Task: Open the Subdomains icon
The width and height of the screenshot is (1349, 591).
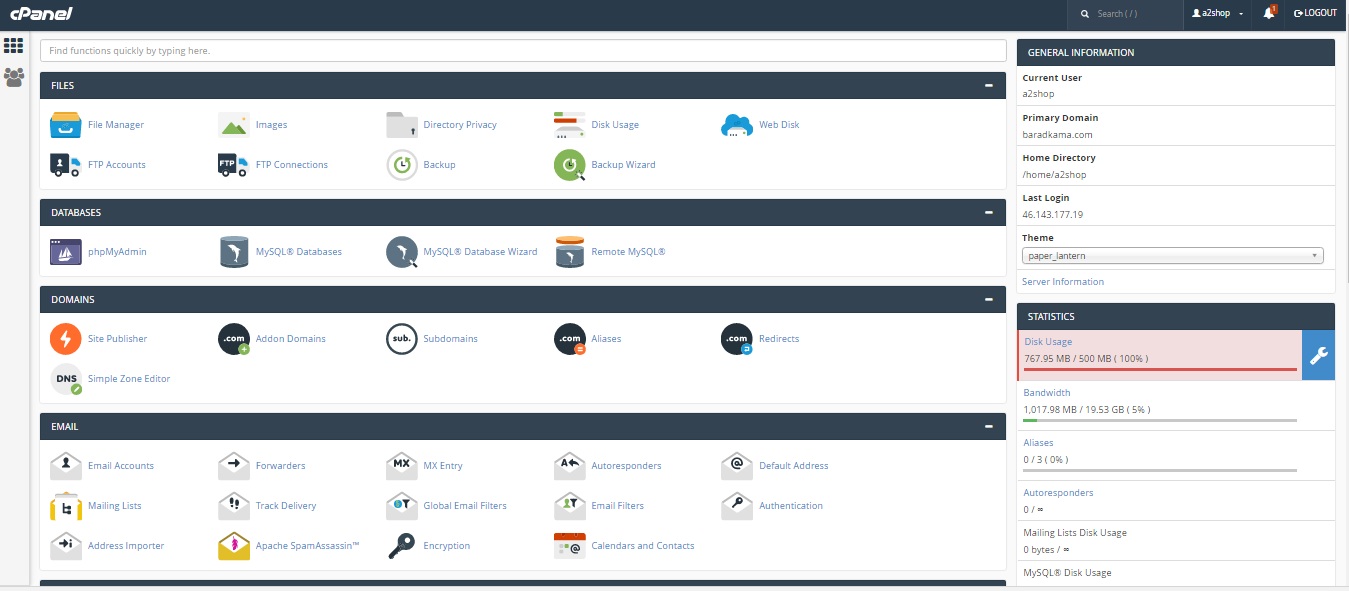Action: [x=402, y=339]
